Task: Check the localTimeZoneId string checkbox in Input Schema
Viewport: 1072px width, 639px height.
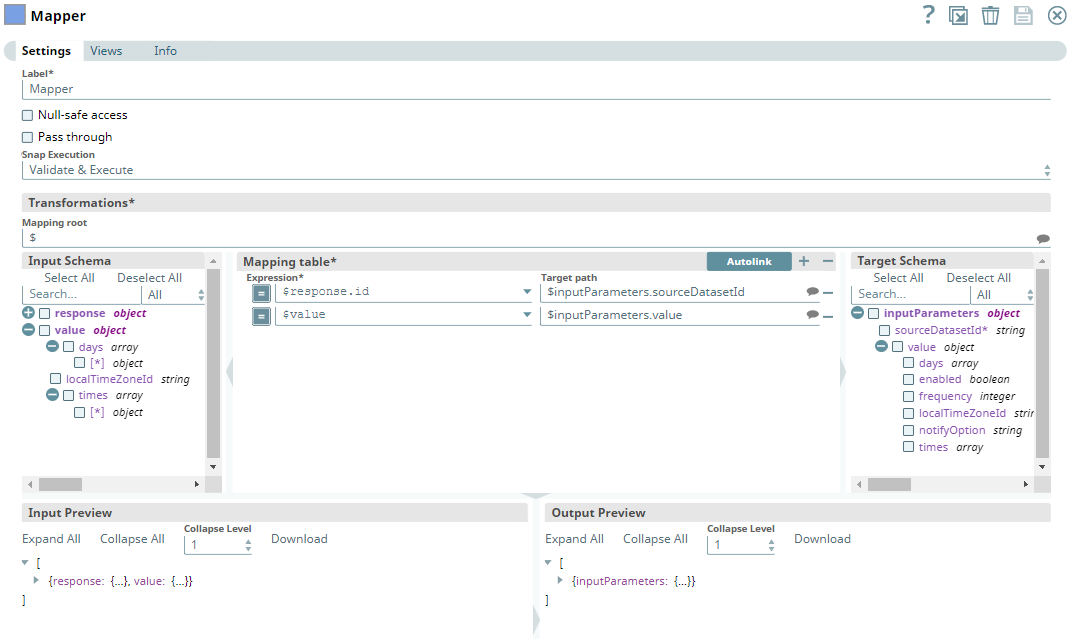Action: [x=55, y=379]
